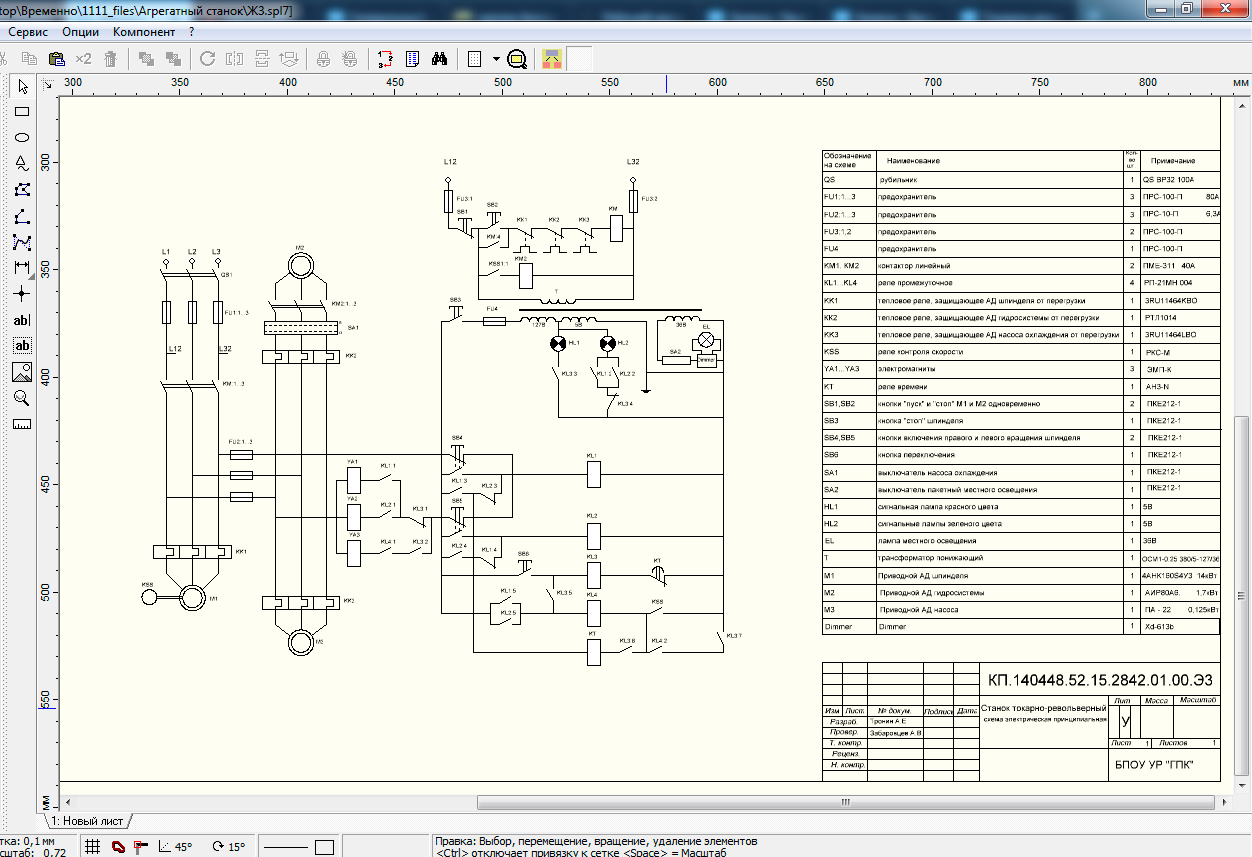This screenshot has height=857, width=1252.
Task: Select the Ellipse drawing tool
Action: pyautogui.click(x=21, y=138)
